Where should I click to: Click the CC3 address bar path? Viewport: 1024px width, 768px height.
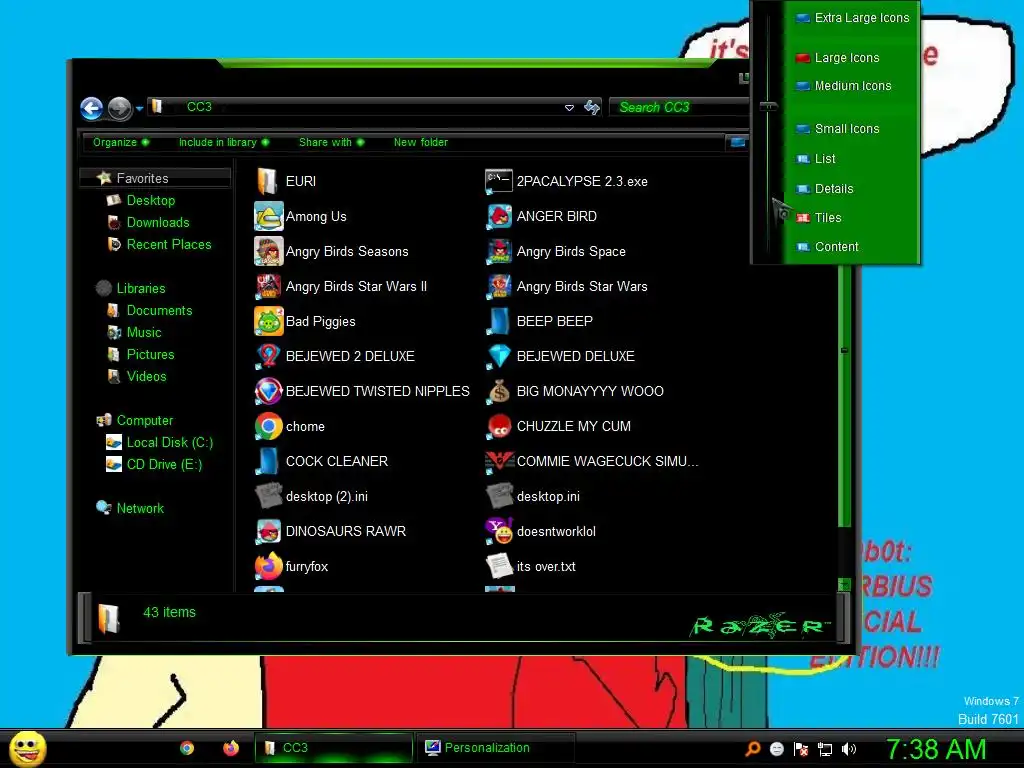[x=199, y=107]
